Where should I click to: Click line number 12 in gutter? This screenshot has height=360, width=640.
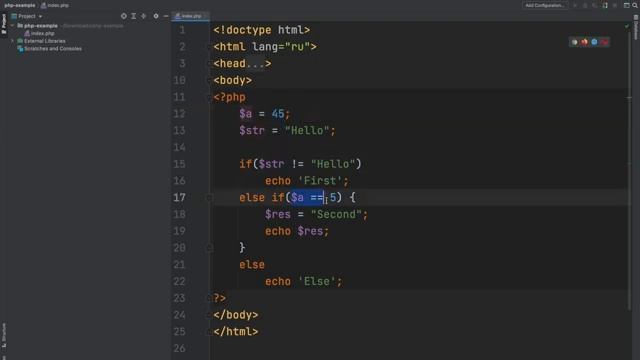pos(179,114)
